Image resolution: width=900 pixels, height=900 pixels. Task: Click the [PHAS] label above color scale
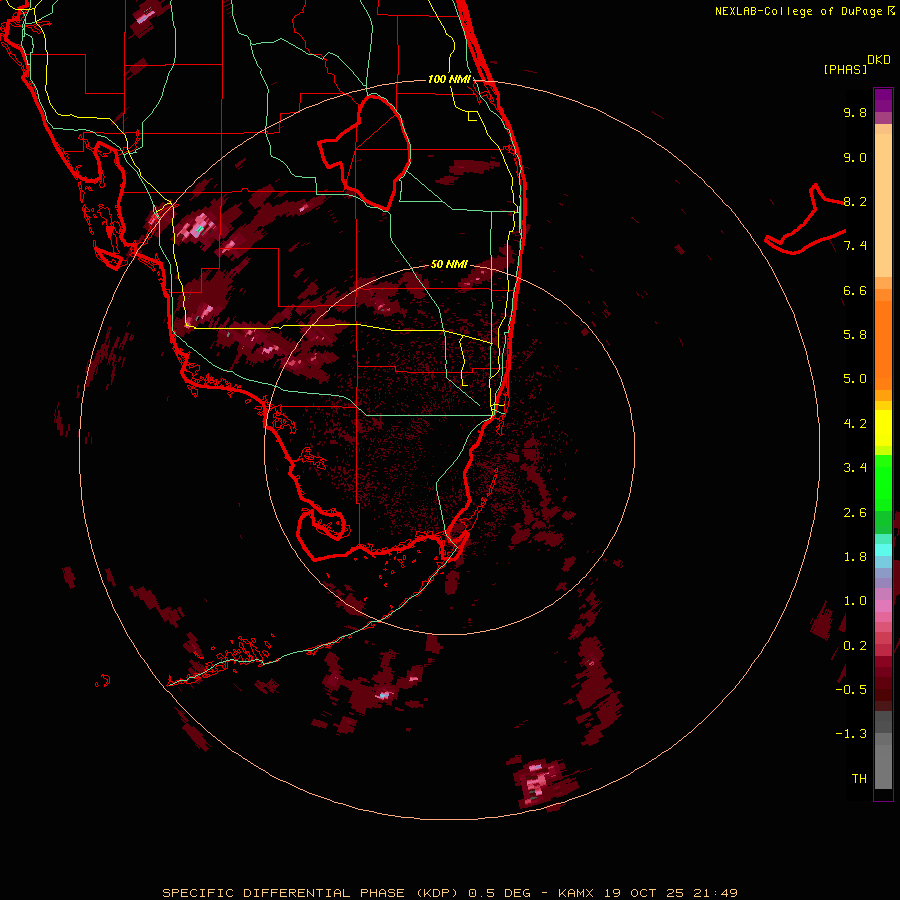845,70
